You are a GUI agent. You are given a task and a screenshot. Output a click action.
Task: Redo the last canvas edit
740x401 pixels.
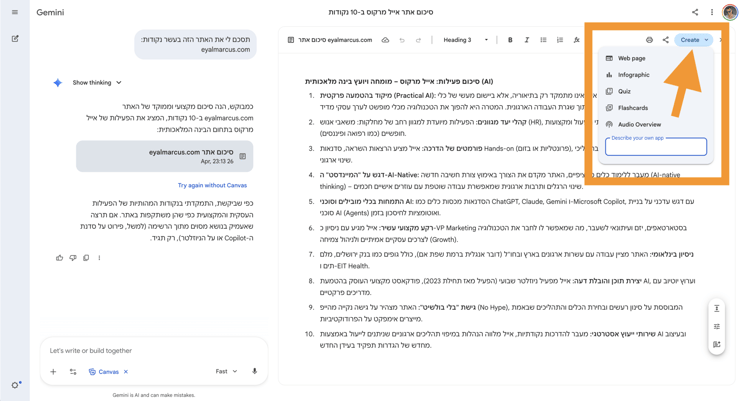(x=418, y=40)
